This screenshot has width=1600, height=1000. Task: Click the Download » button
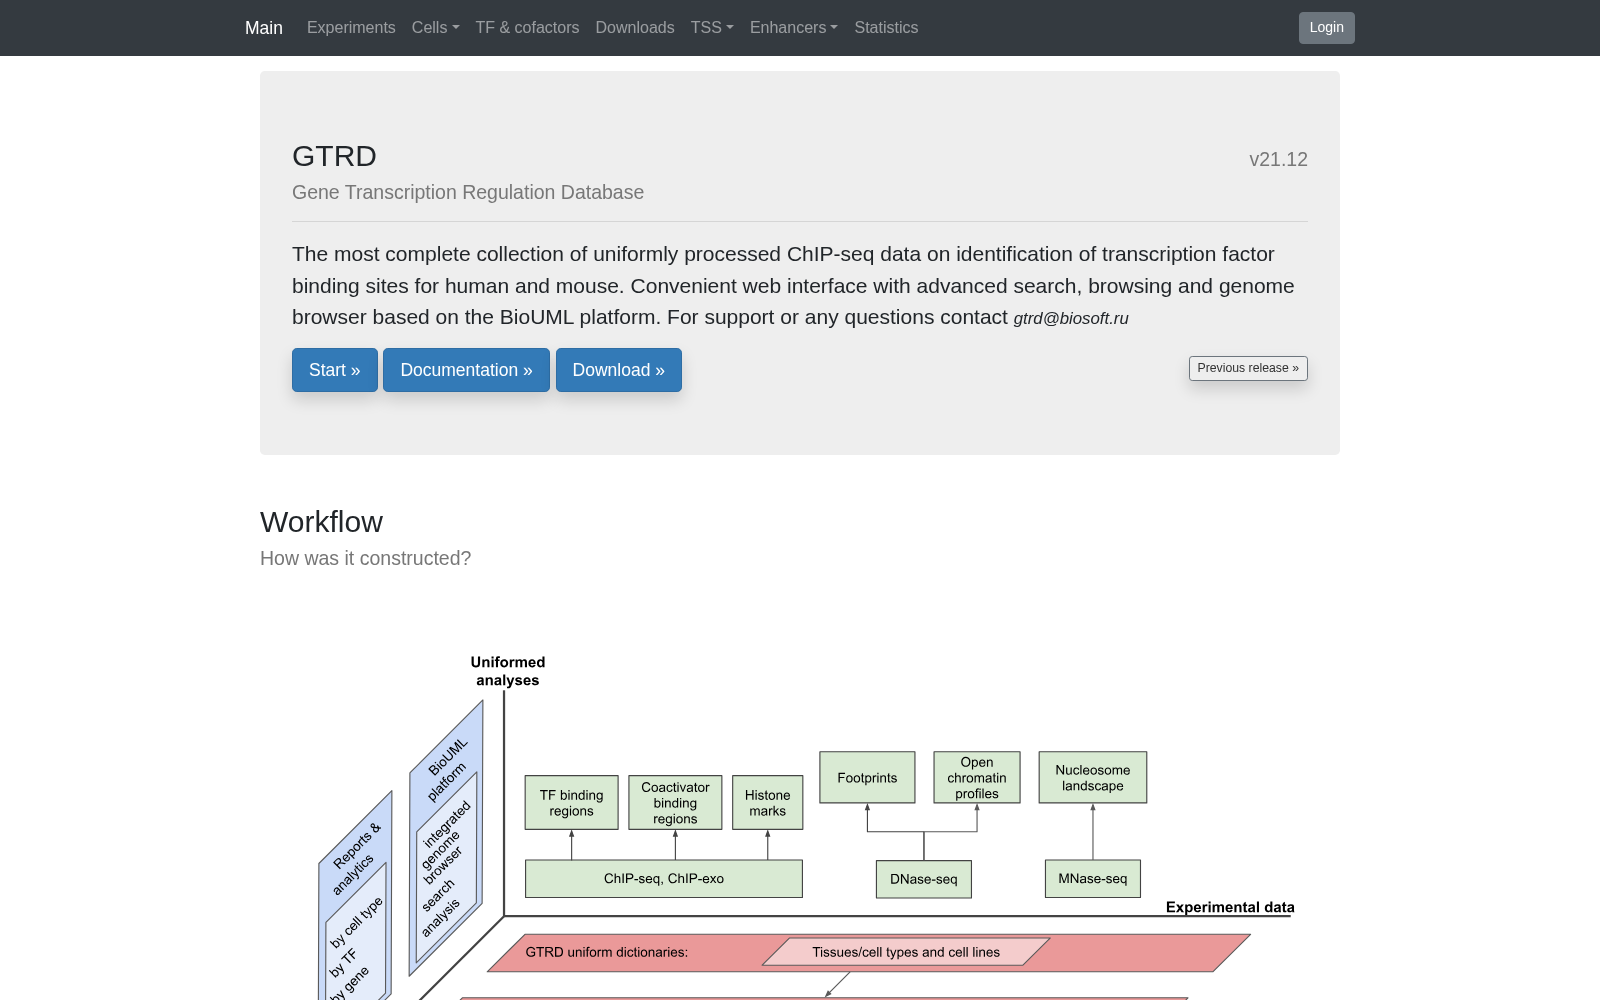[619, 370]
